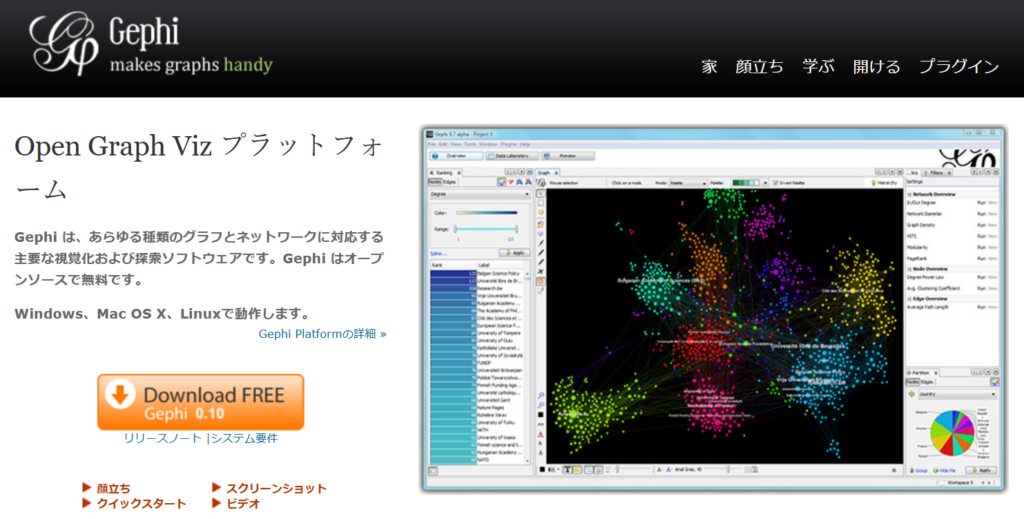
Task: Click the orange Download FREE Gephi button
Action: (200, 402)
